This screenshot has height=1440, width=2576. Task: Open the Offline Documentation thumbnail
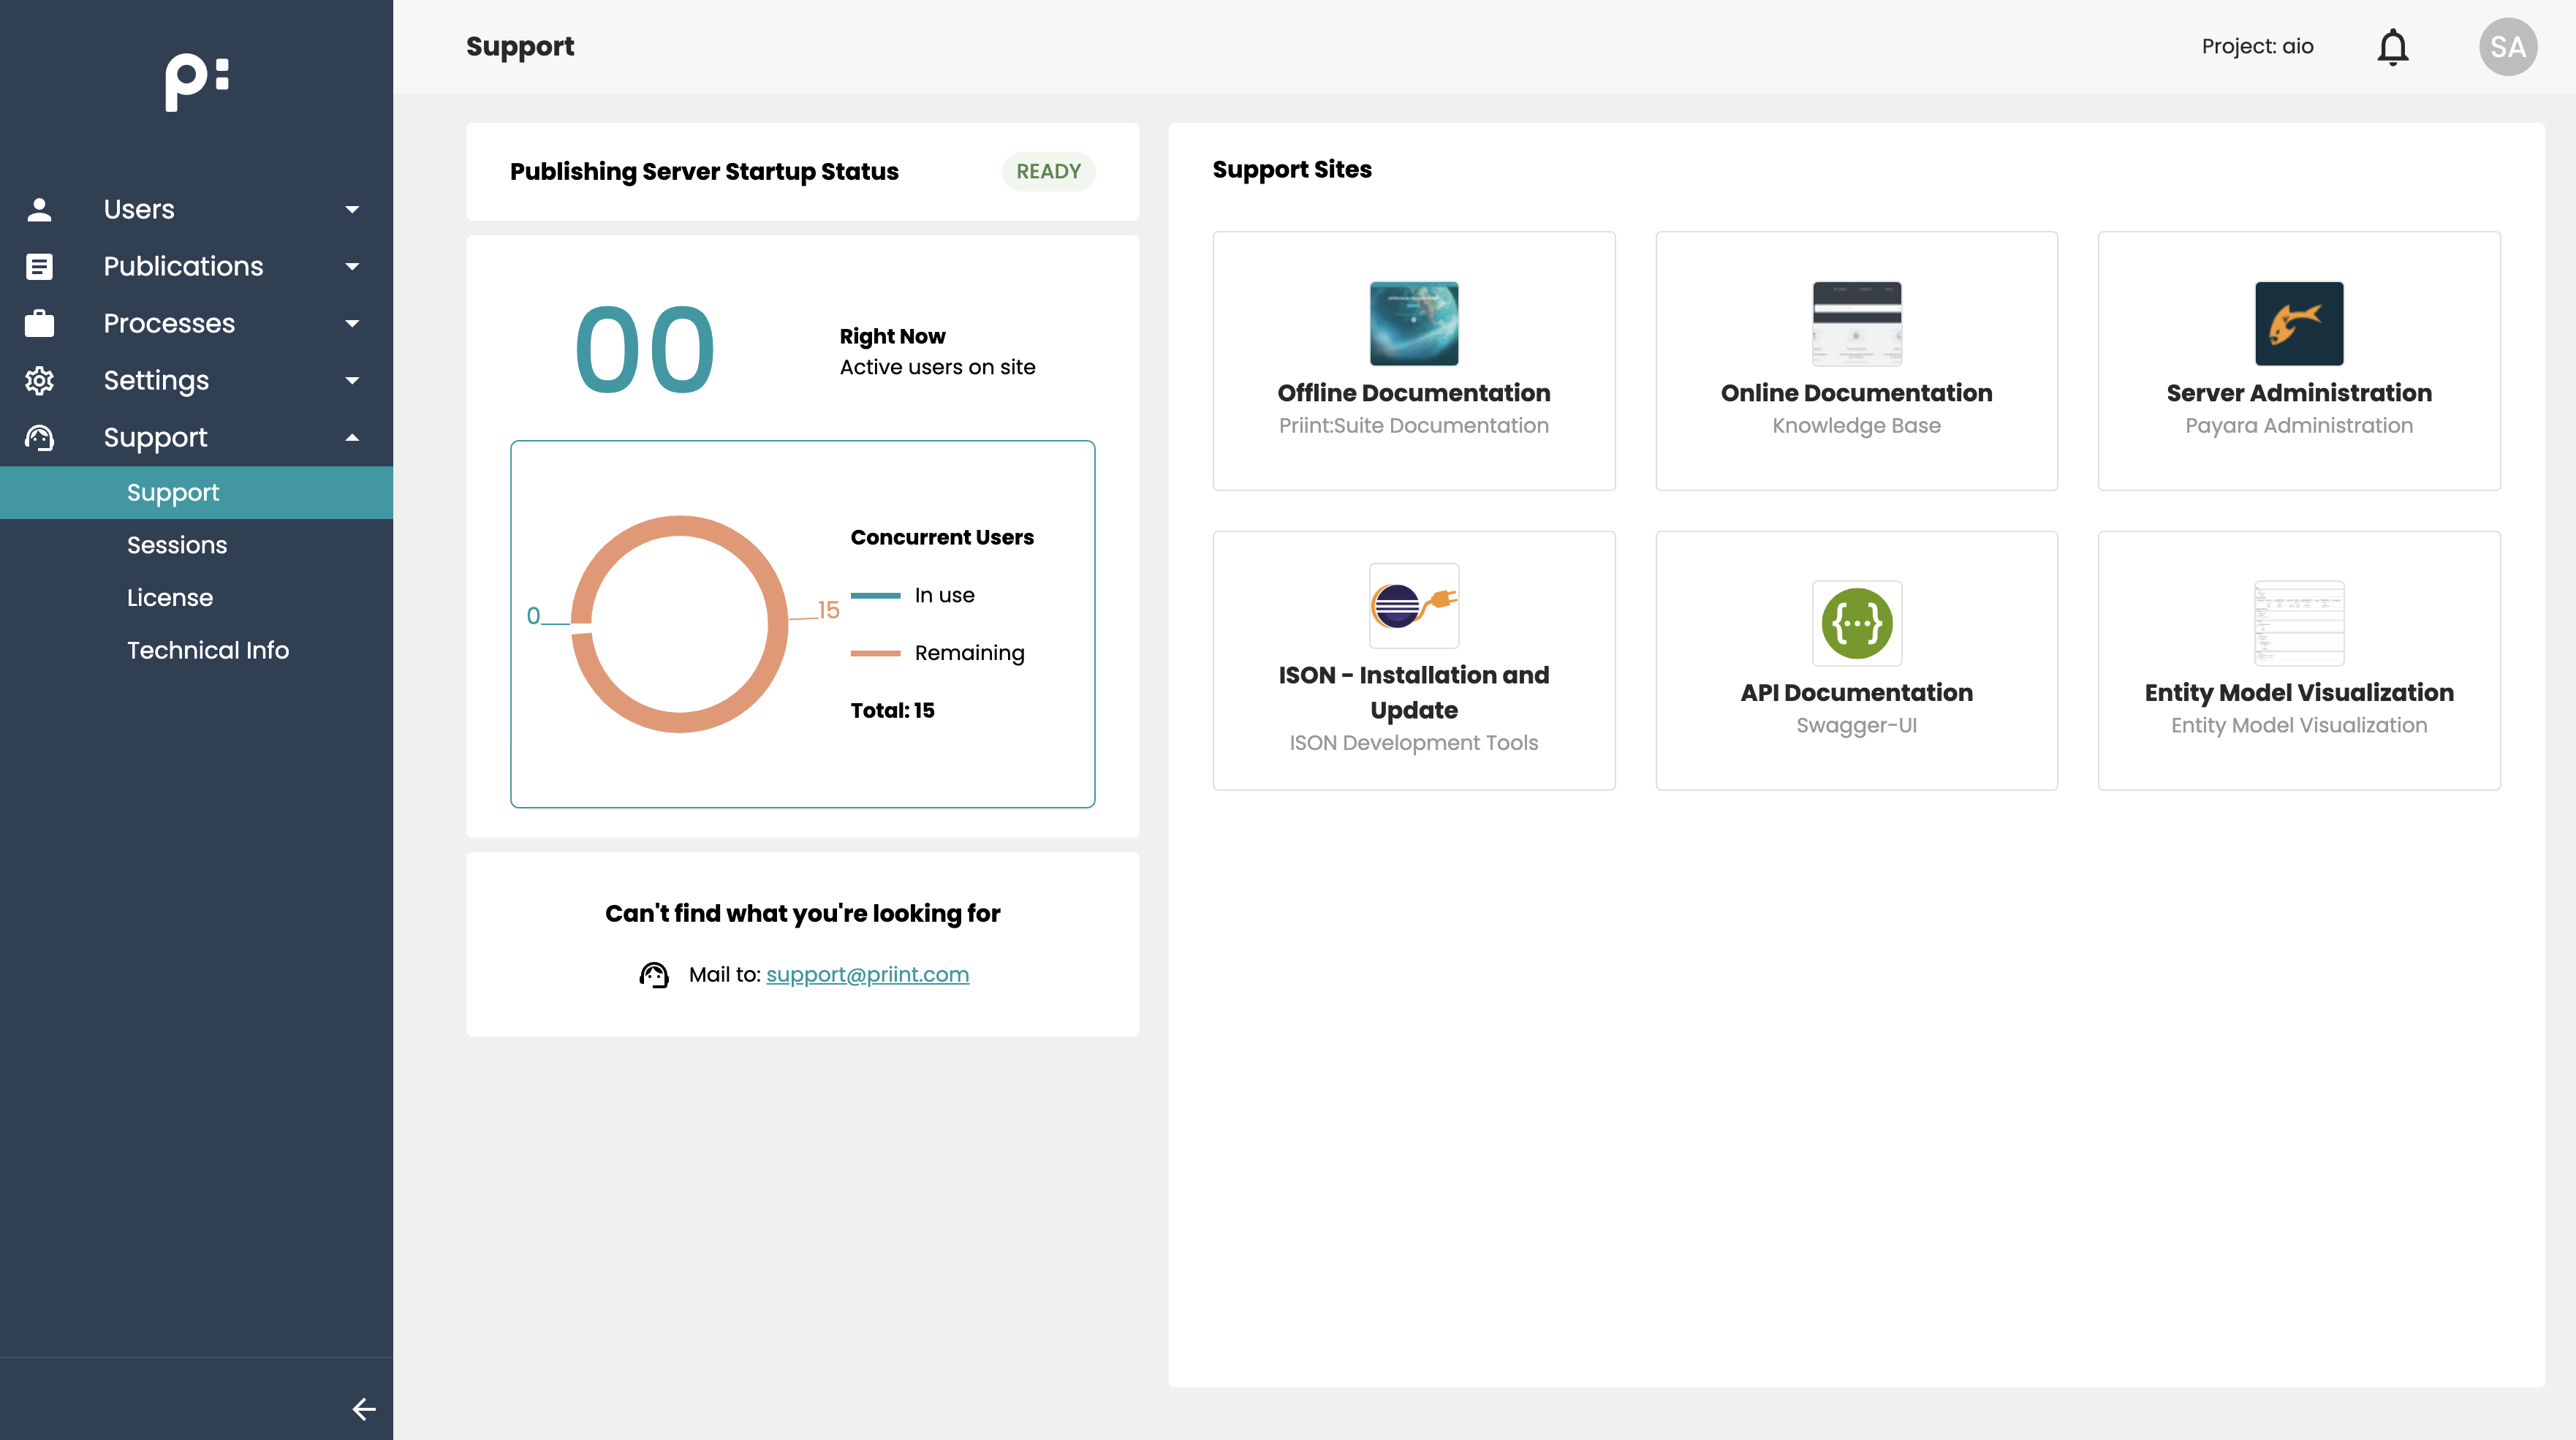pos(1413,323)
